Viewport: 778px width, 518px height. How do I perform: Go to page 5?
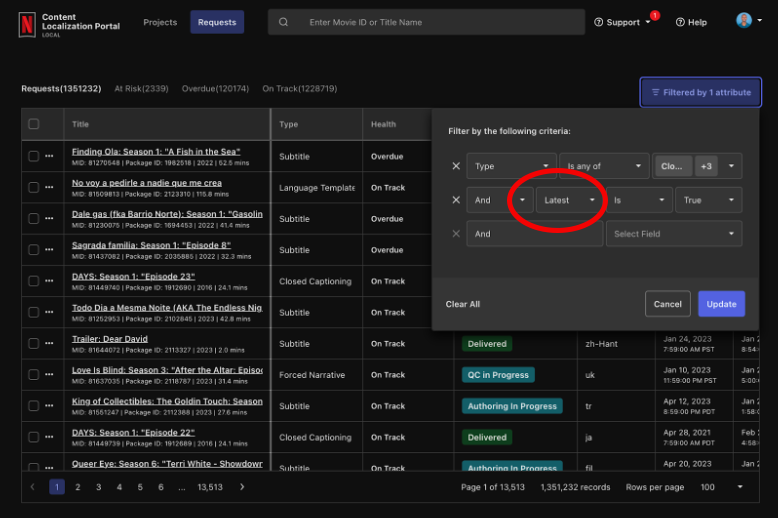pos(140,487)
